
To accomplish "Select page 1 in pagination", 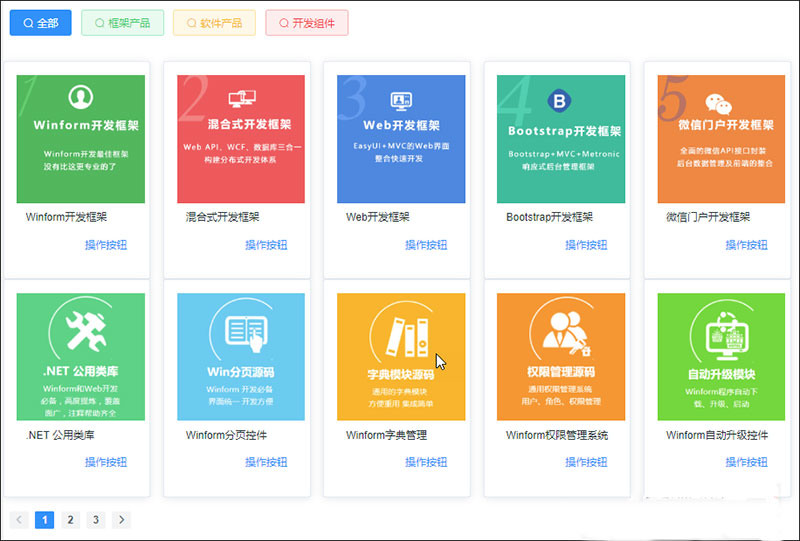I will click(x=44, y=520).
